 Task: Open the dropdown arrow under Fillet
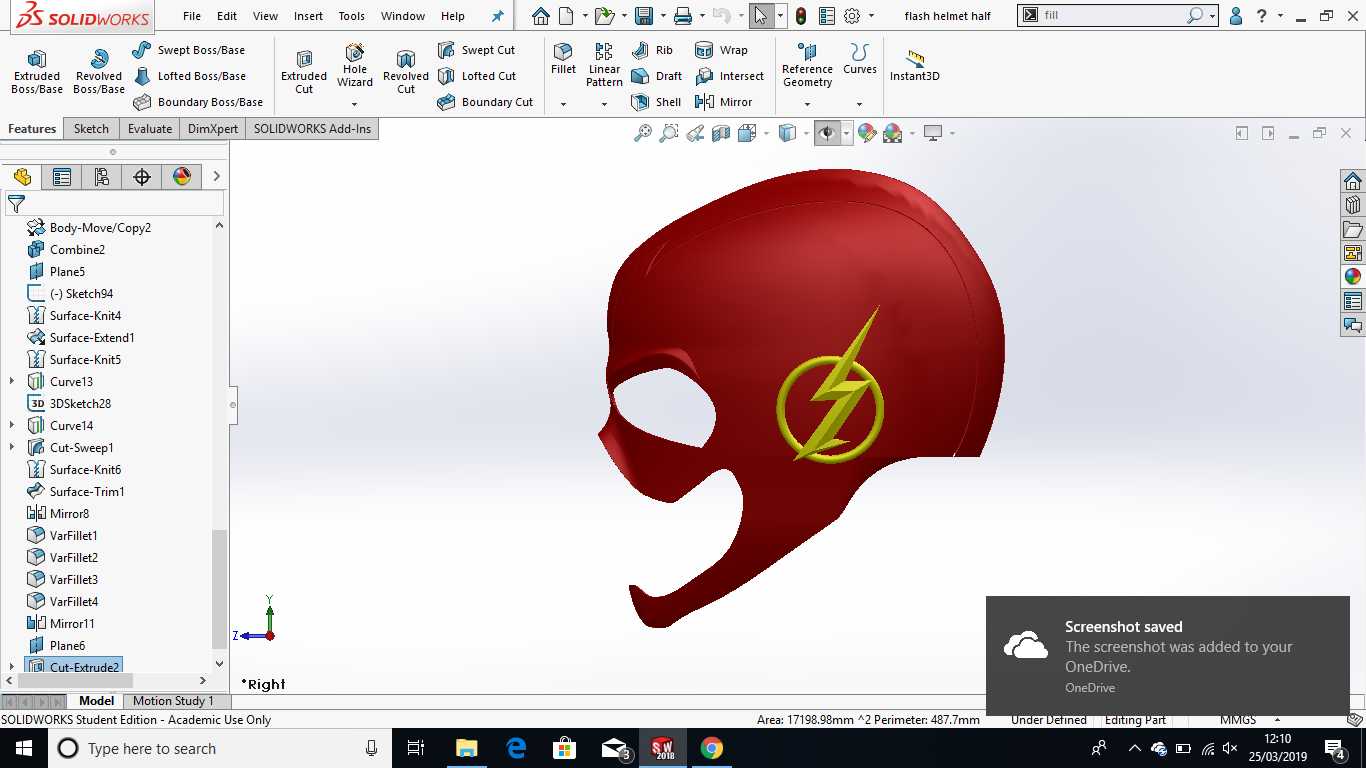(563, 104)
